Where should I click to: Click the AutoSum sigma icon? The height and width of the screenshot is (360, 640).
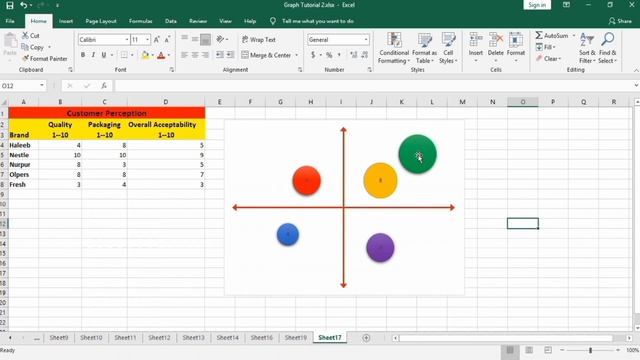coord(539,36)
